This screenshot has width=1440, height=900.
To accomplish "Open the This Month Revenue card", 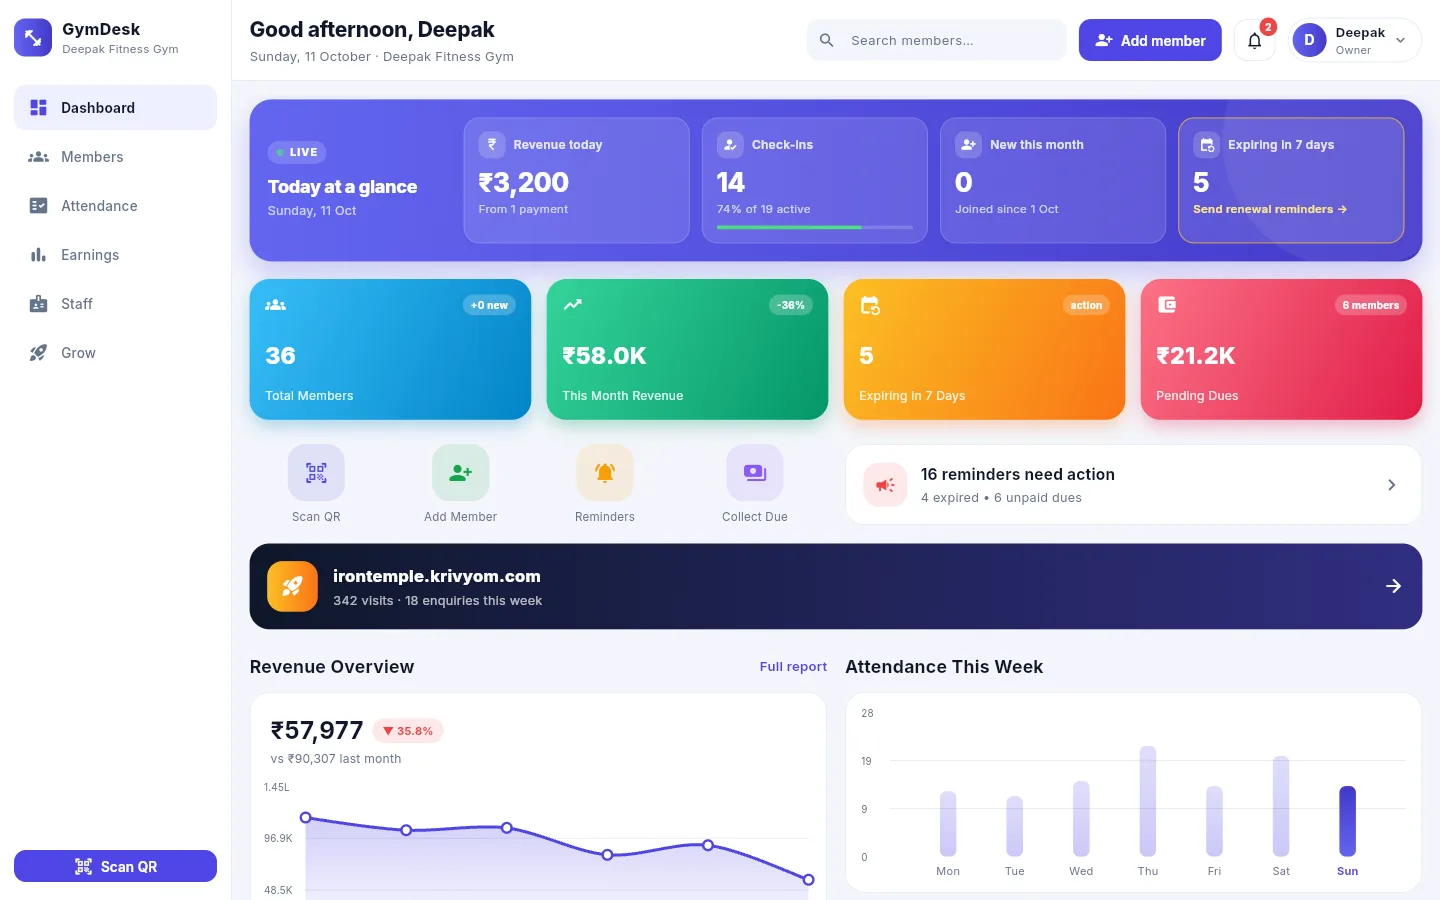I will (687, 349).
